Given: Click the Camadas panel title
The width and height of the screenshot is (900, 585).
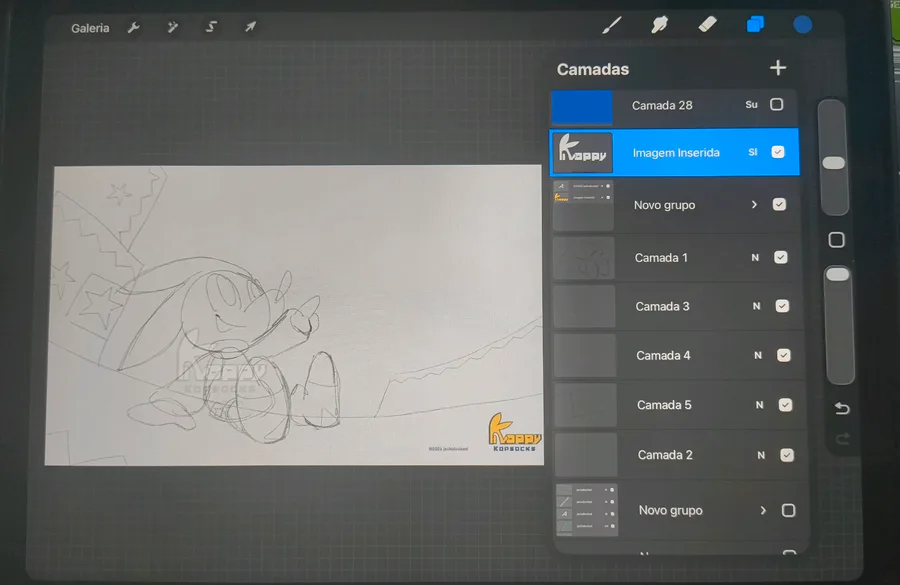Looking at the screenshot, I should (x=593, y=69).
